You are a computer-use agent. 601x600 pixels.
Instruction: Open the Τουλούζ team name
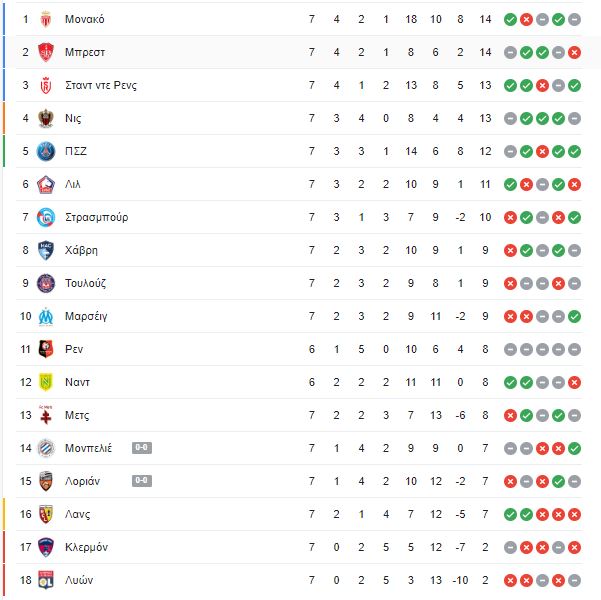pyautogui.click(x=85, y=283)
